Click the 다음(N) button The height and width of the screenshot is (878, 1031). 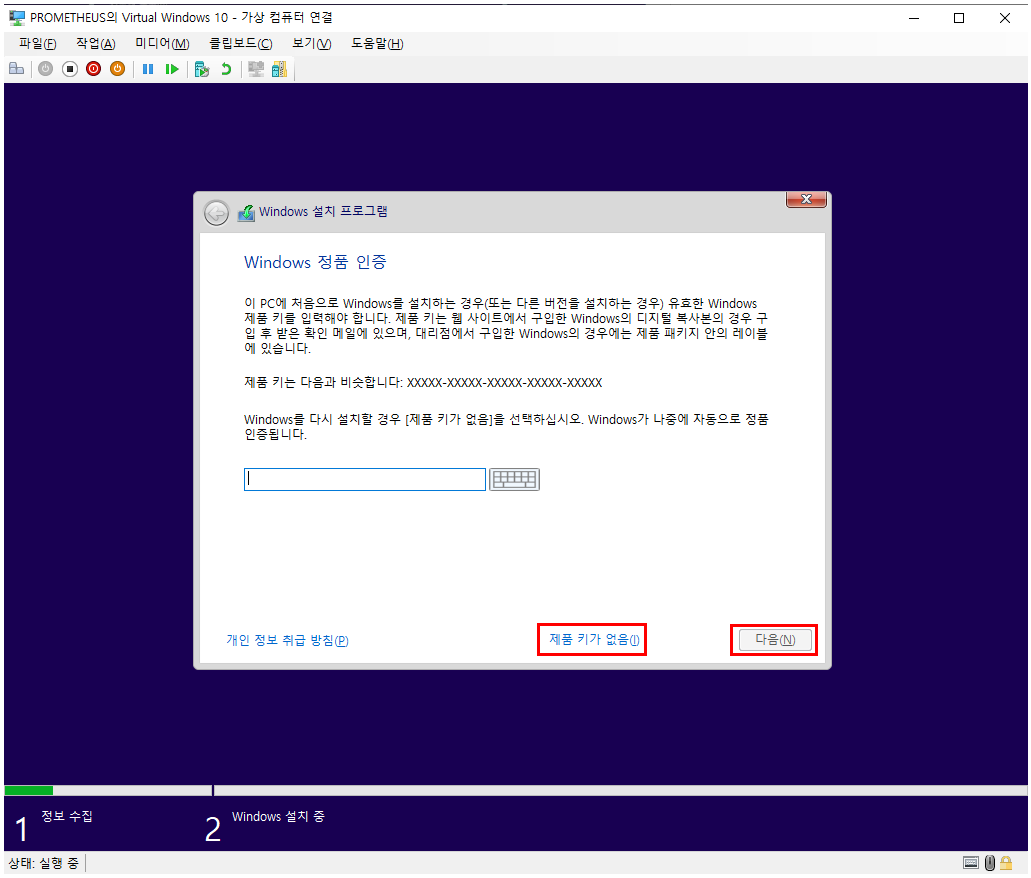pos(775,640)
